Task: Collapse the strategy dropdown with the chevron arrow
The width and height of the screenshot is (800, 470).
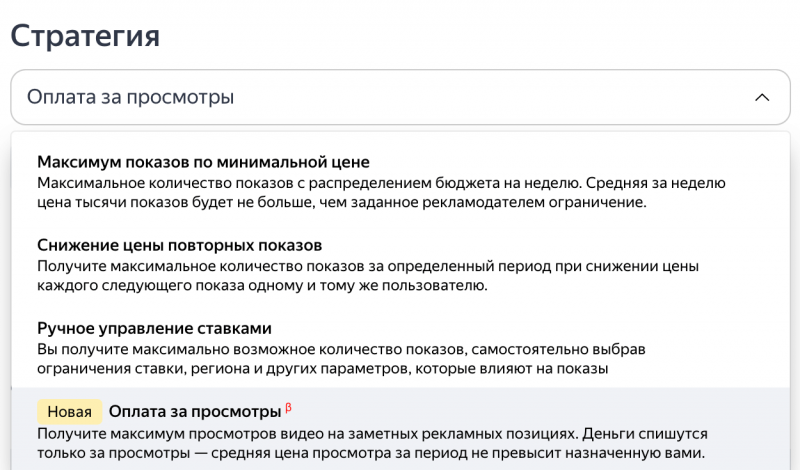Action: [x=762, y=97]
